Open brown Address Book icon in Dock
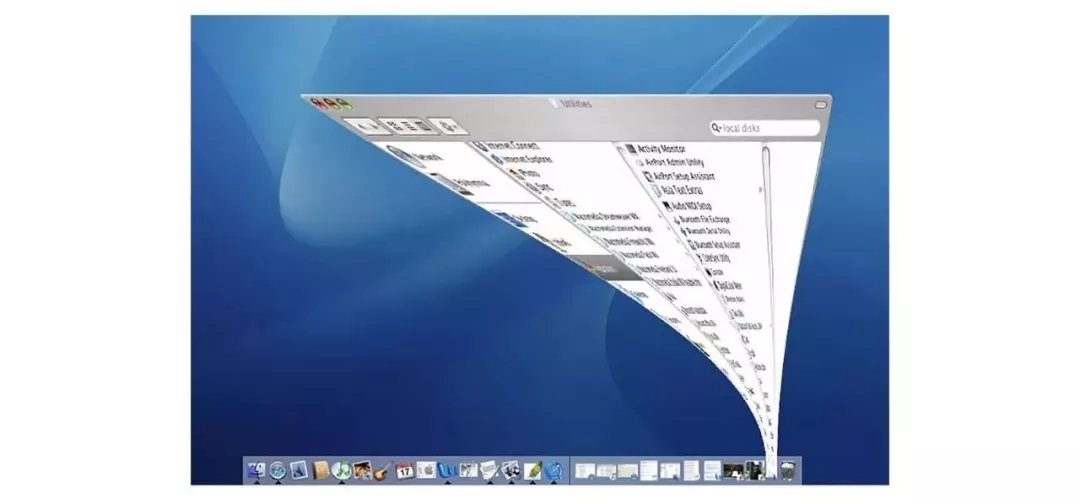 (x=321, y=470)
